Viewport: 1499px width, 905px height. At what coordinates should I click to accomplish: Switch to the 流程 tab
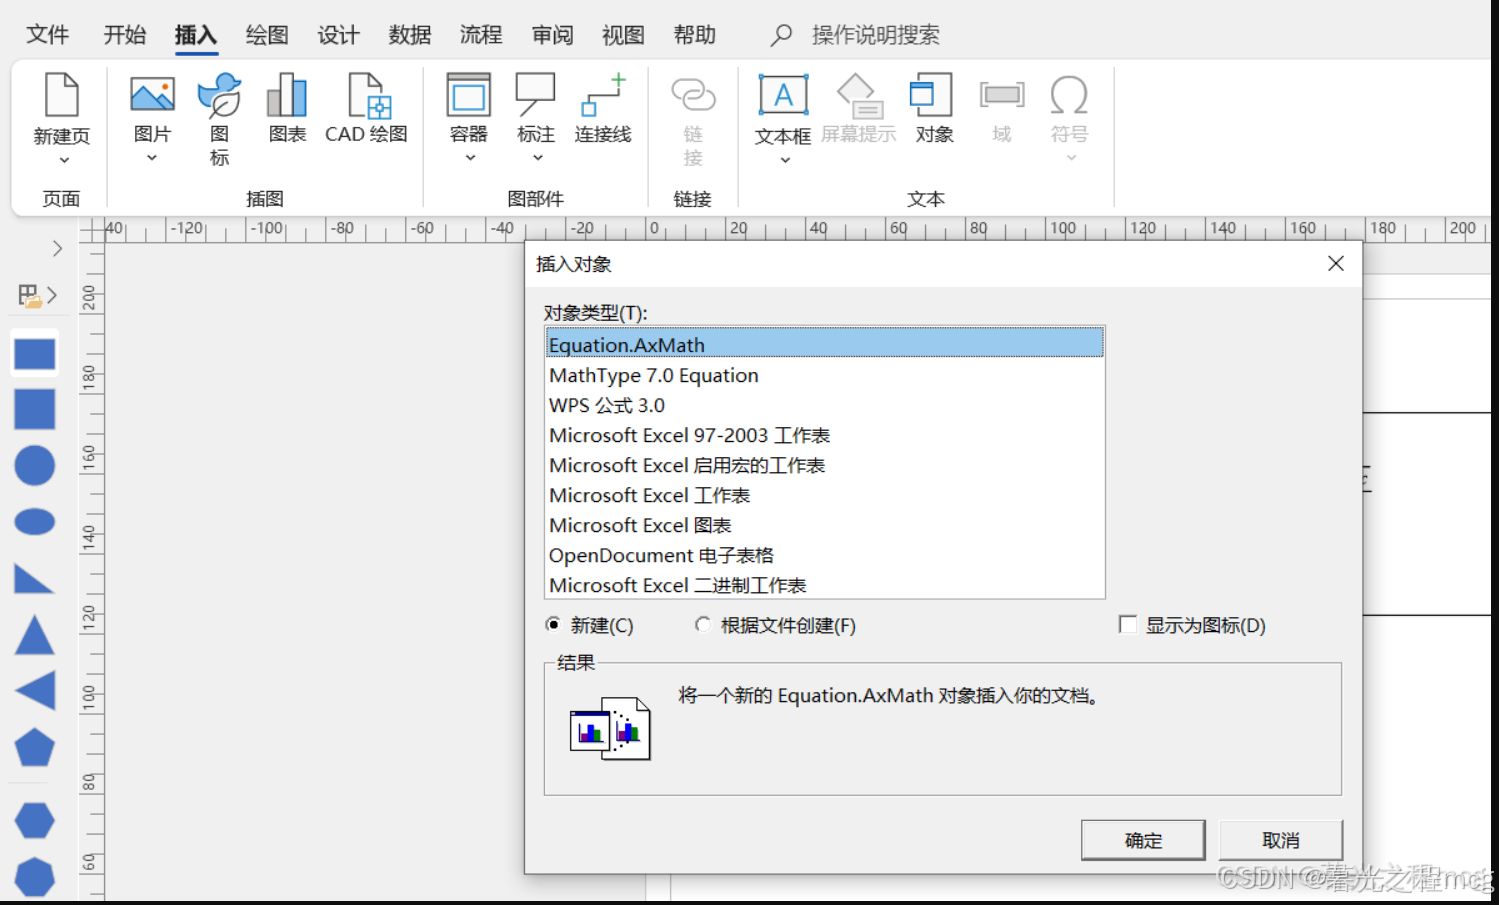click(x=481, y=35)
